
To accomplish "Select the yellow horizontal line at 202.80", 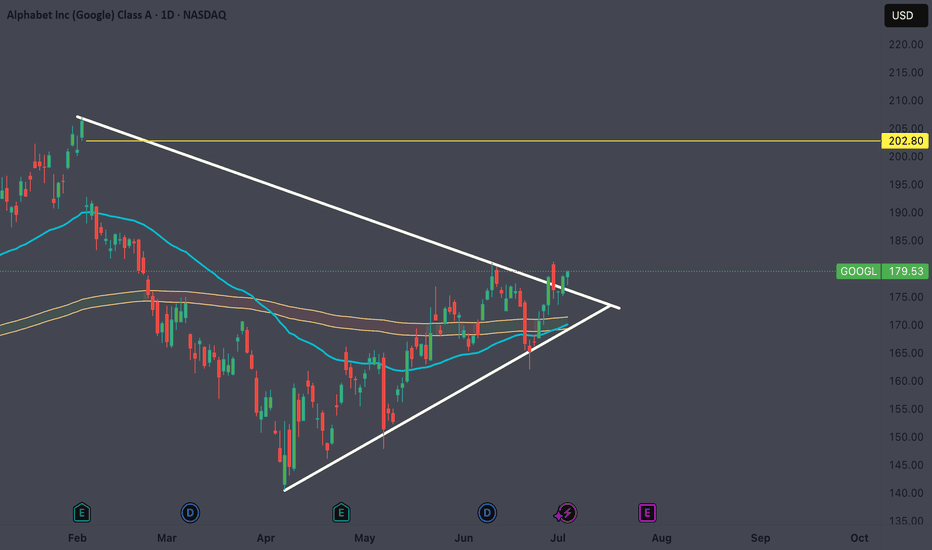I will pos(483,141).
